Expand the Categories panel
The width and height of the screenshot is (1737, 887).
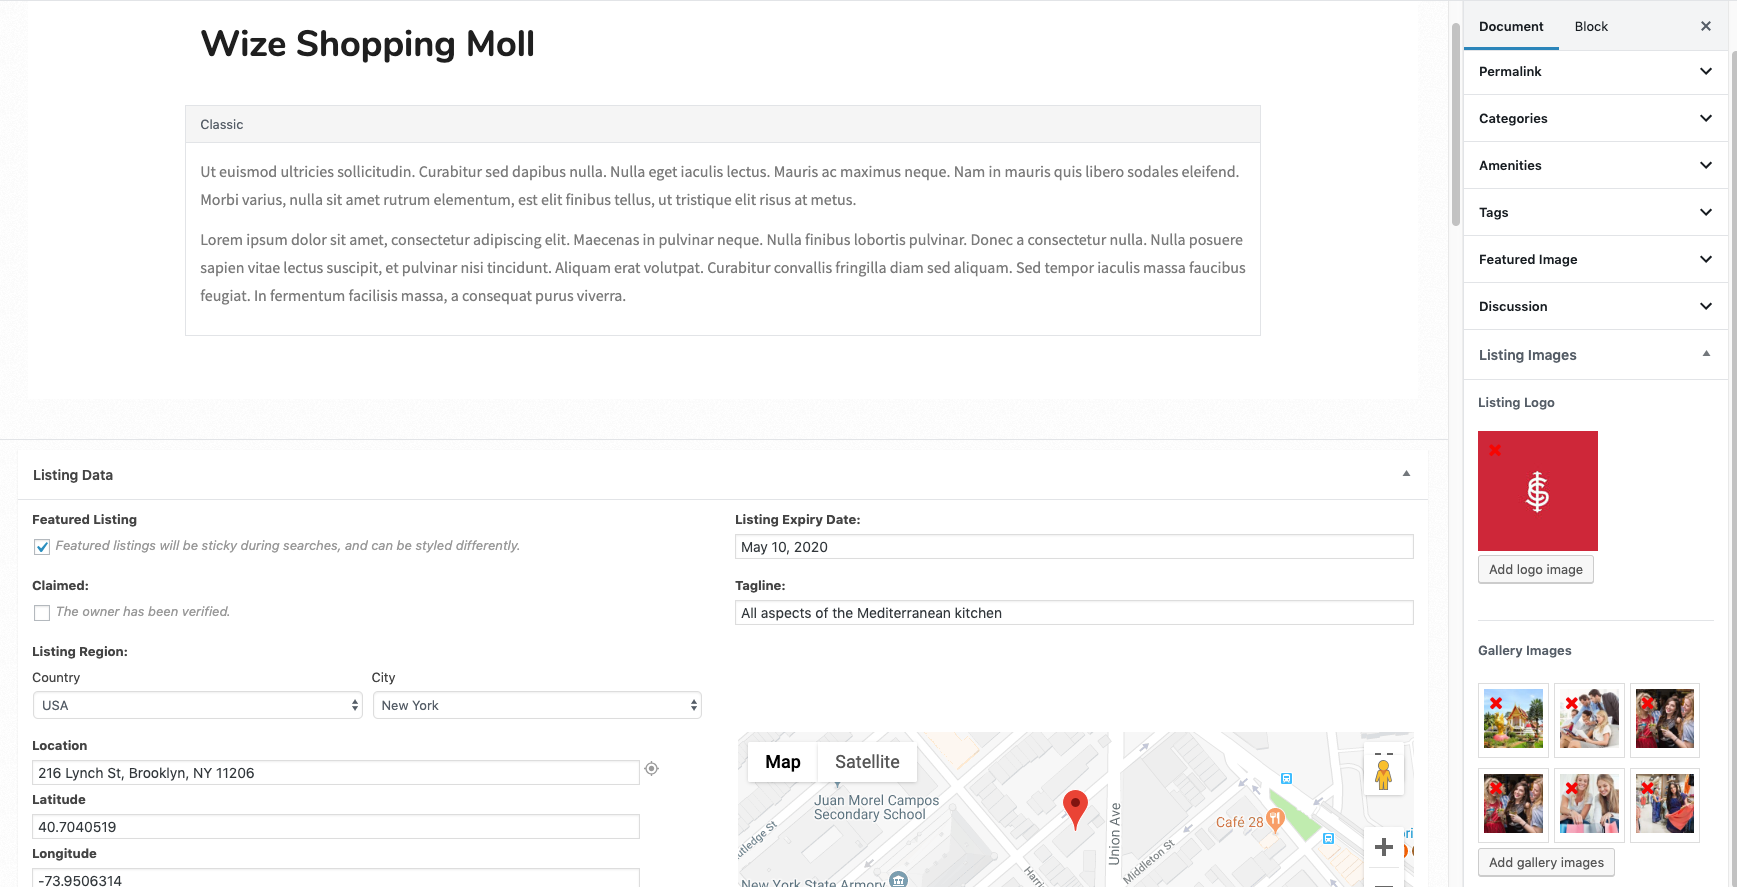[1595, 118]
